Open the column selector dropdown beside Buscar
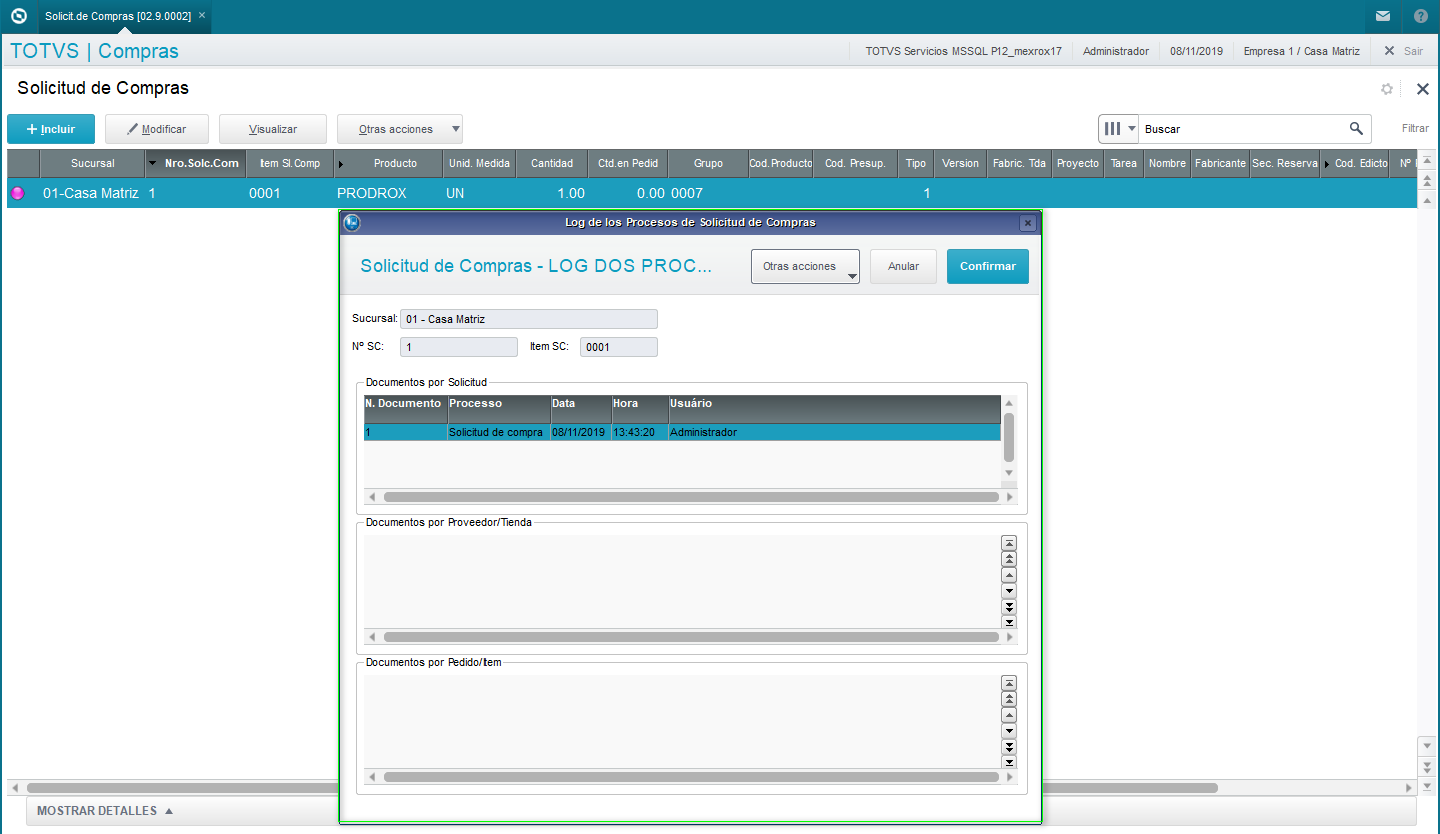The width and height of the screenshot is (1440, 834). click(x=1119, y=129)
